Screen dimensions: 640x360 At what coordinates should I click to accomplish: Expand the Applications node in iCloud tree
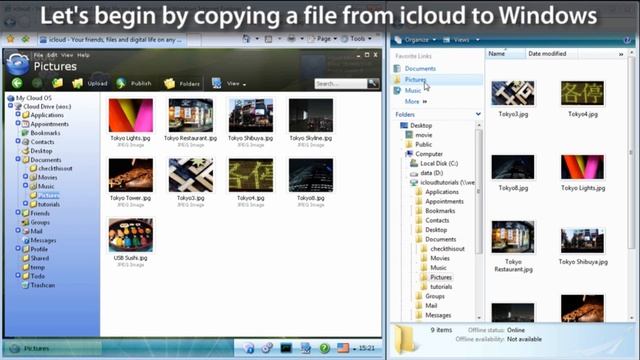point(18,114)
